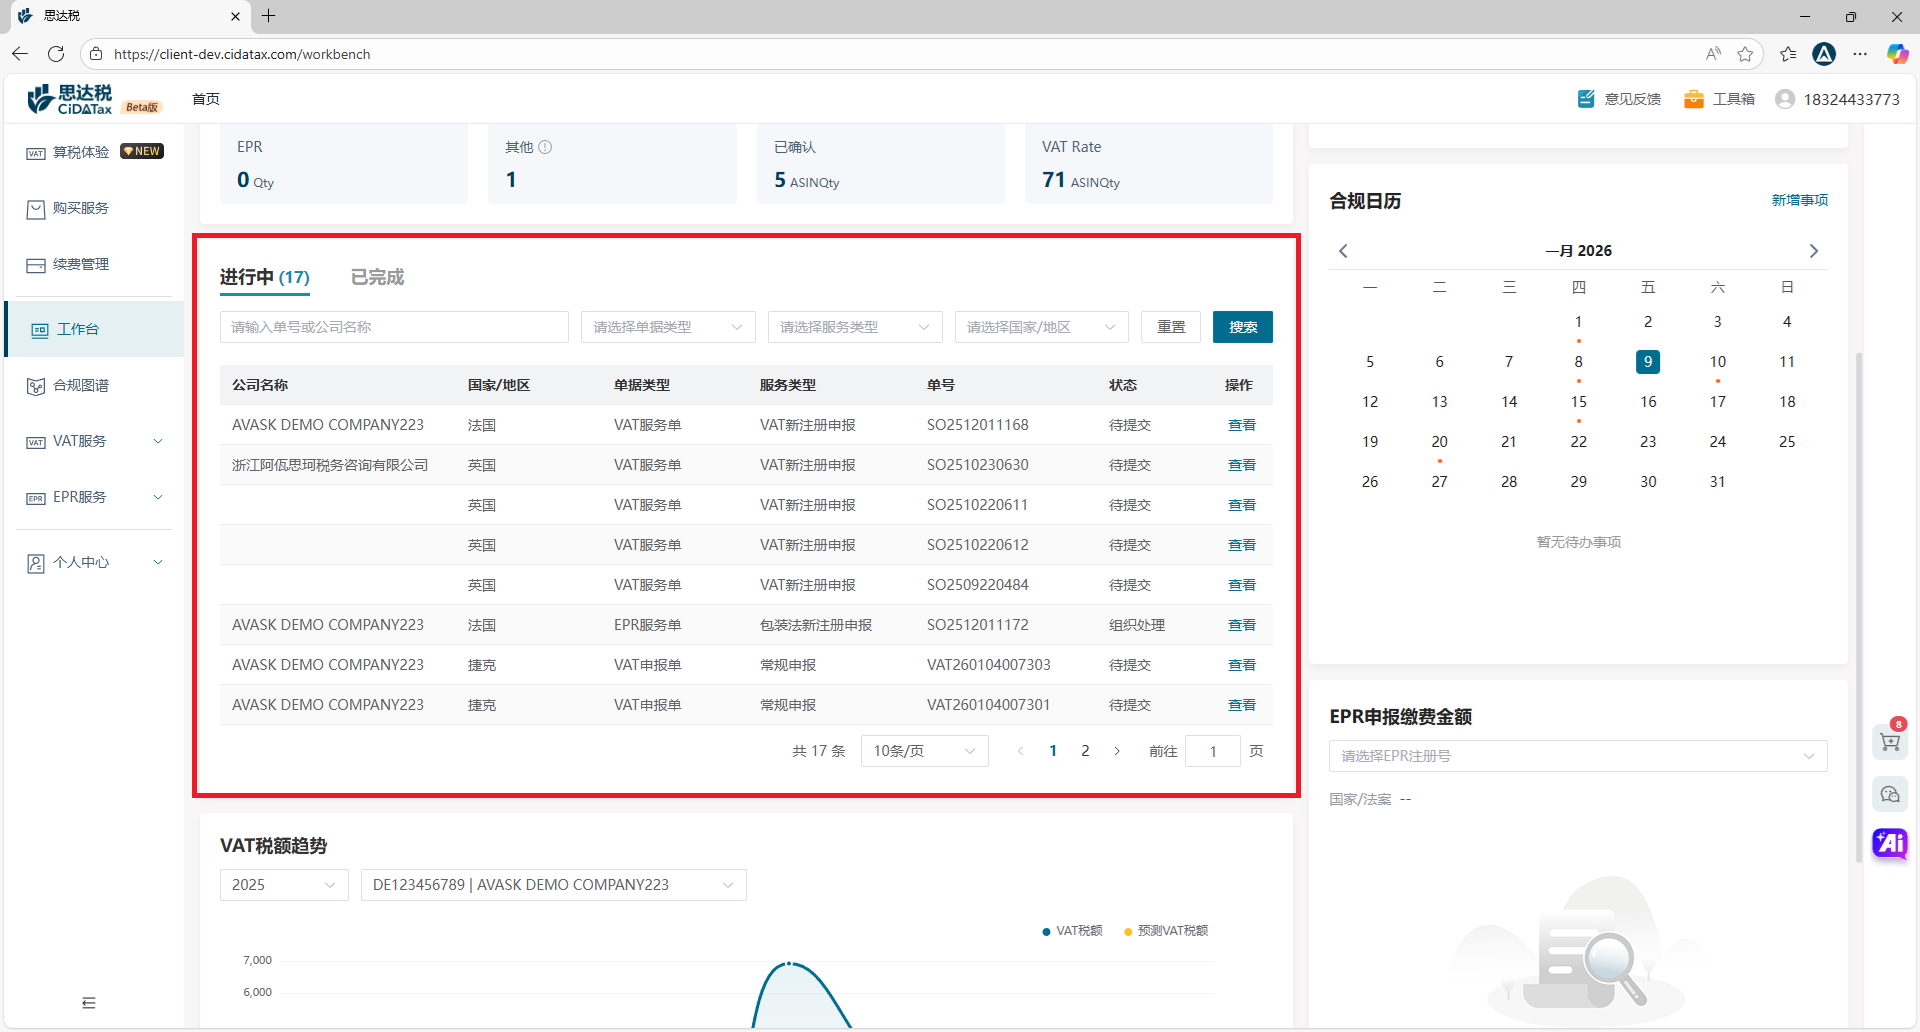Image resolution: width=1920 pixels, height=1032 pixels.
Task: Click 查看 for order SO2512011168
Action: 1241,425
